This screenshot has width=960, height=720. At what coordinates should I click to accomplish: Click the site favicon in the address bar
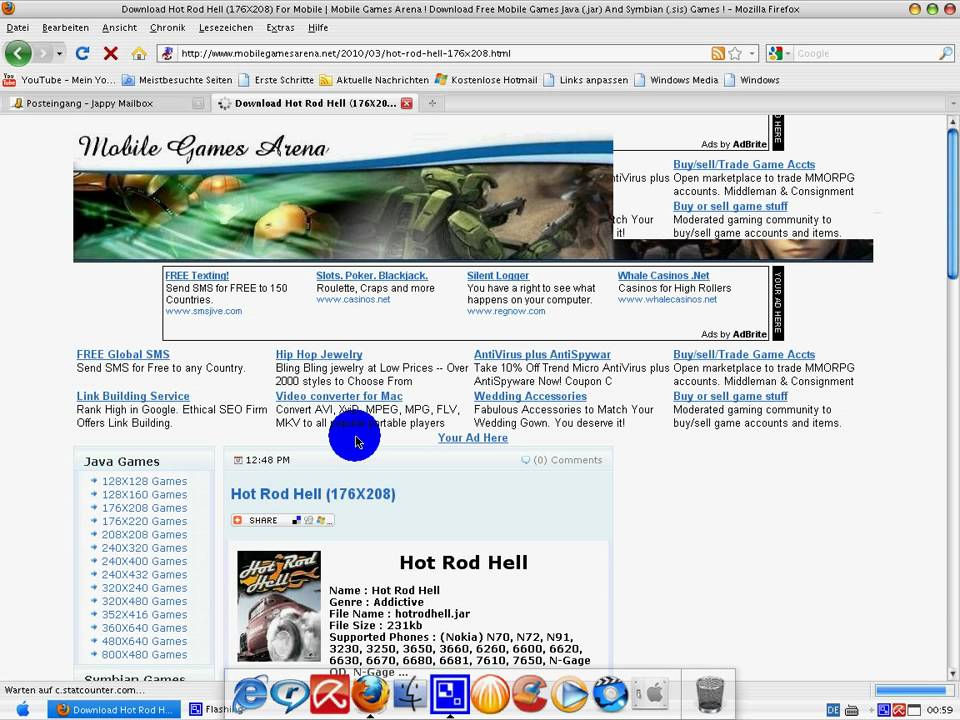tap(167, 53)
